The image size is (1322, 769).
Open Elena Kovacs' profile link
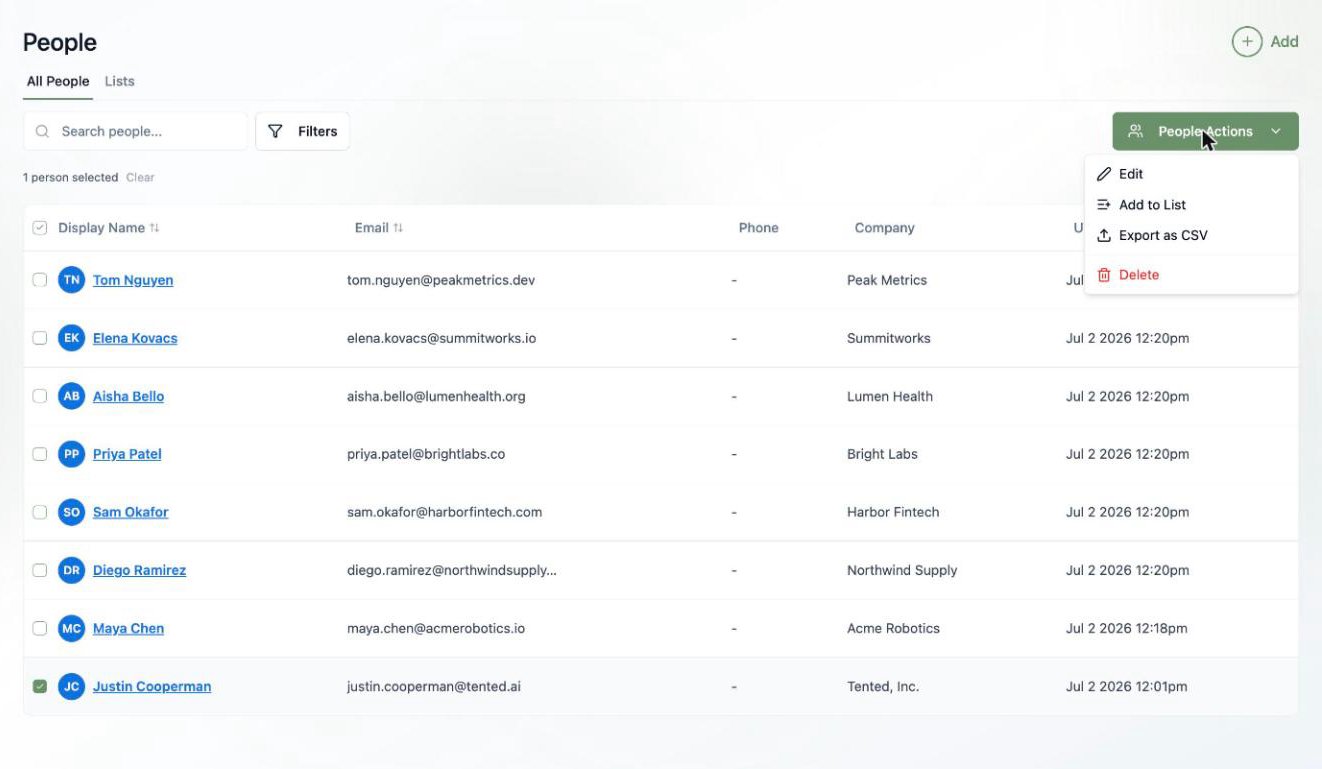(x=135, y=338)
